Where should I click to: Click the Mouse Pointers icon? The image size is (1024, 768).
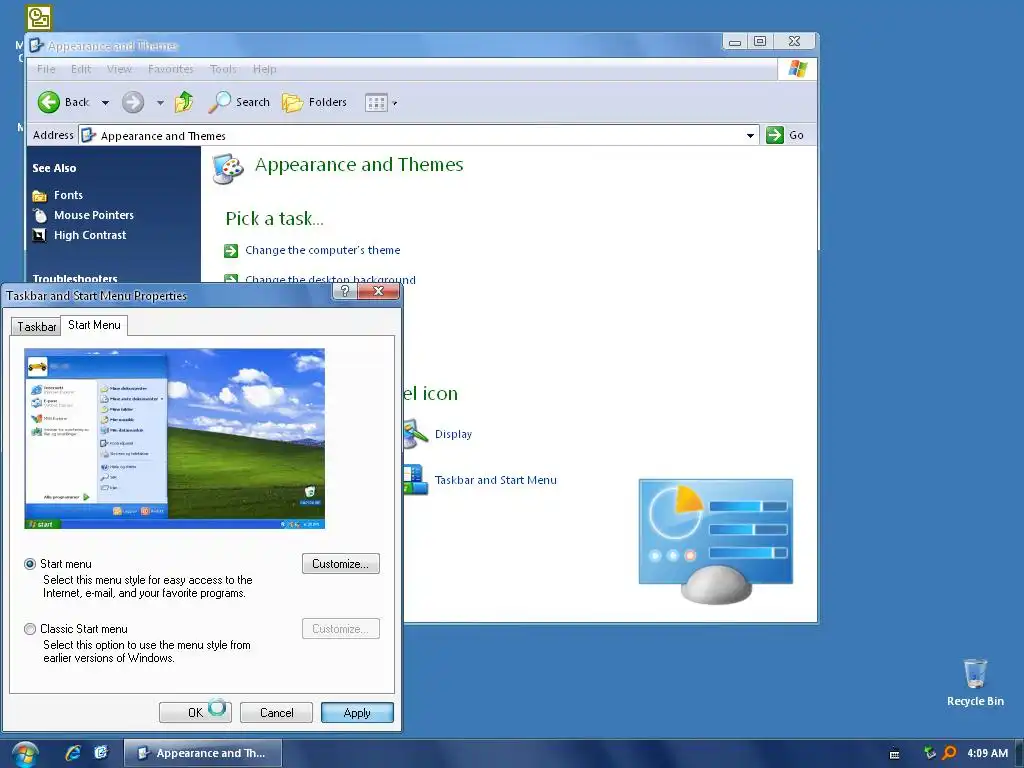click(x=40, y=216)
